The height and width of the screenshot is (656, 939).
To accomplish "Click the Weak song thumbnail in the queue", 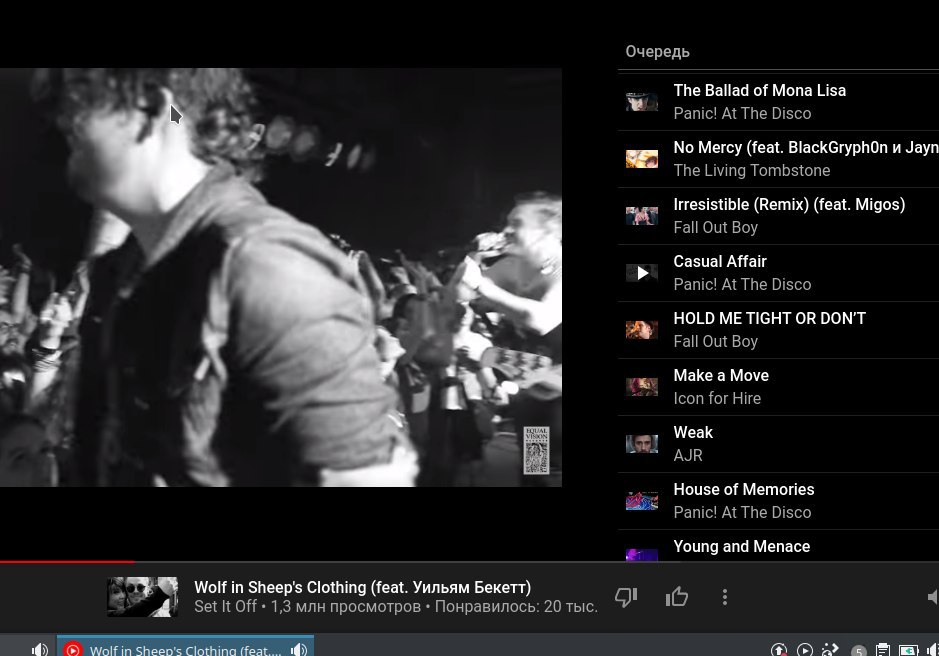I will [642, 444].
